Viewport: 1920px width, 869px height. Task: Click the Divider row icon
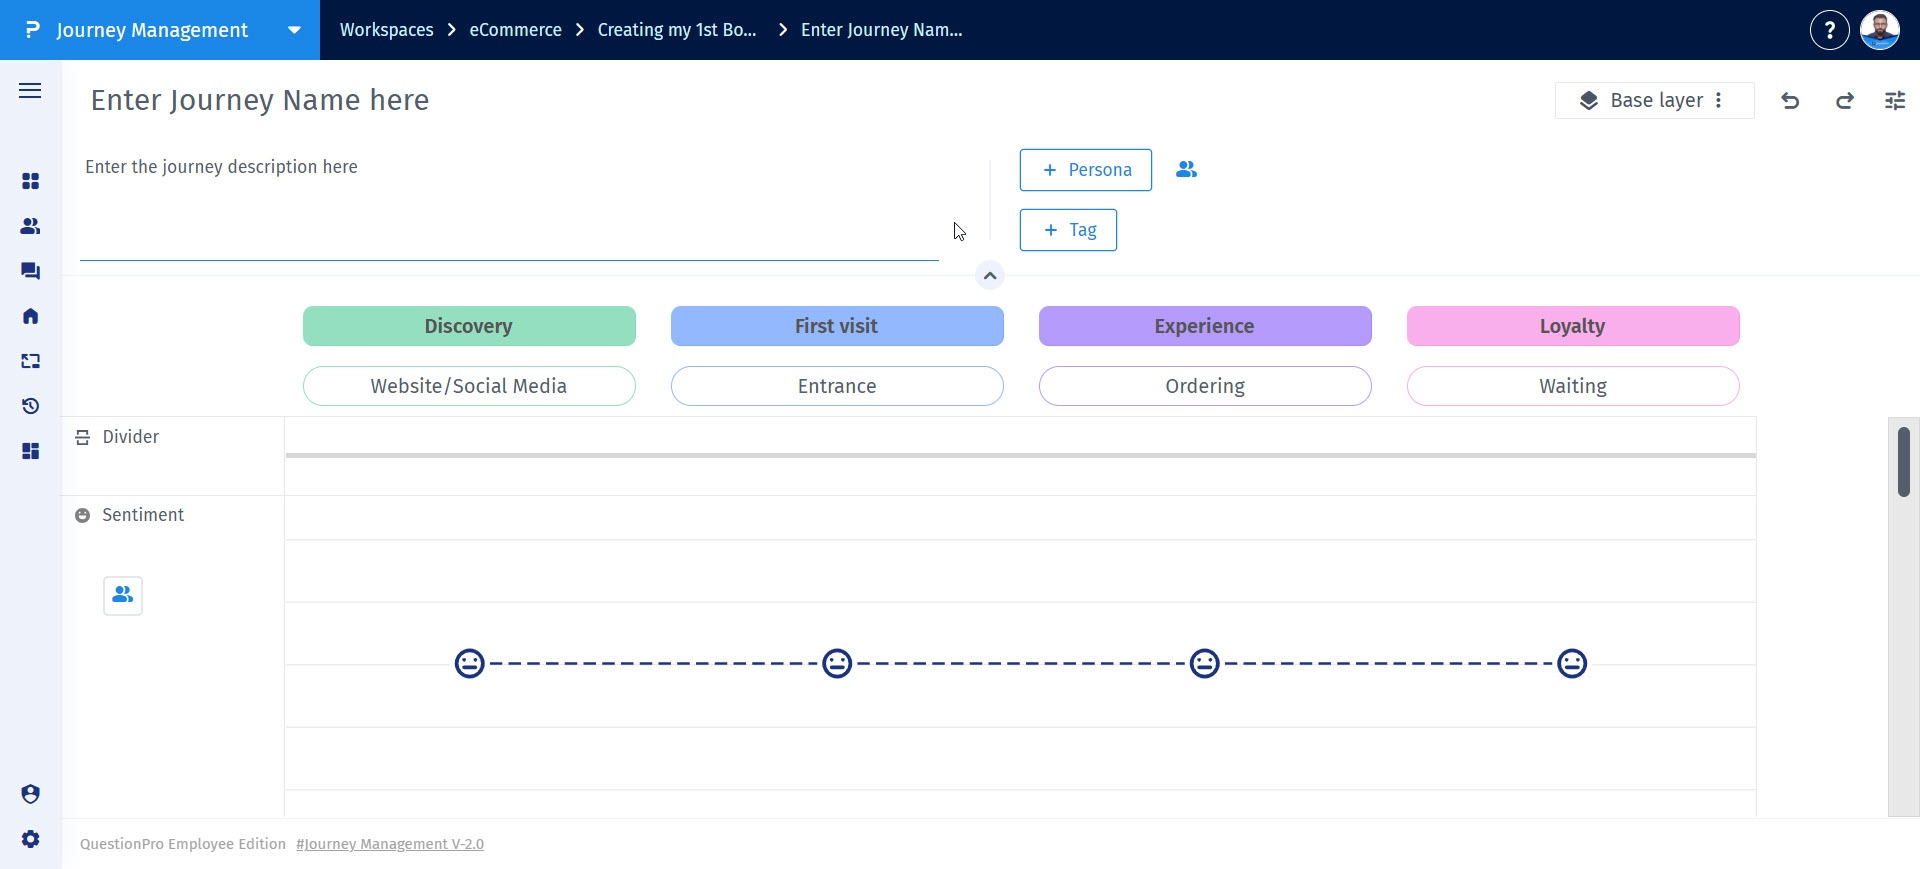coord(83,438)
